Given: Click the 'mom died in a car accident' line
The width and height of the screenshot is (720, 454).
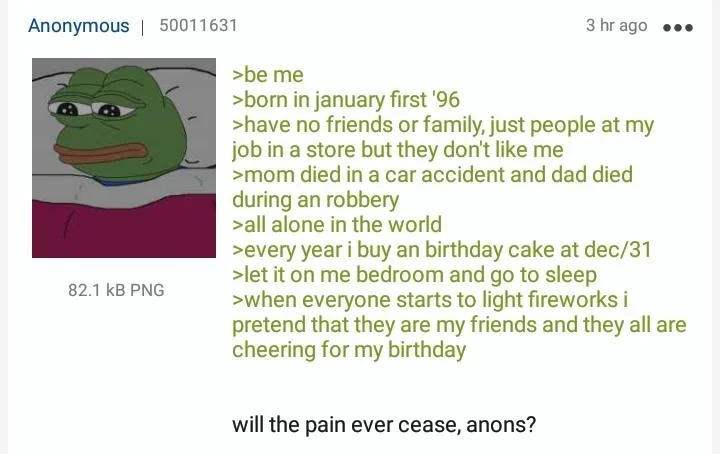Looking at the screenshot, I should (432, 175).
